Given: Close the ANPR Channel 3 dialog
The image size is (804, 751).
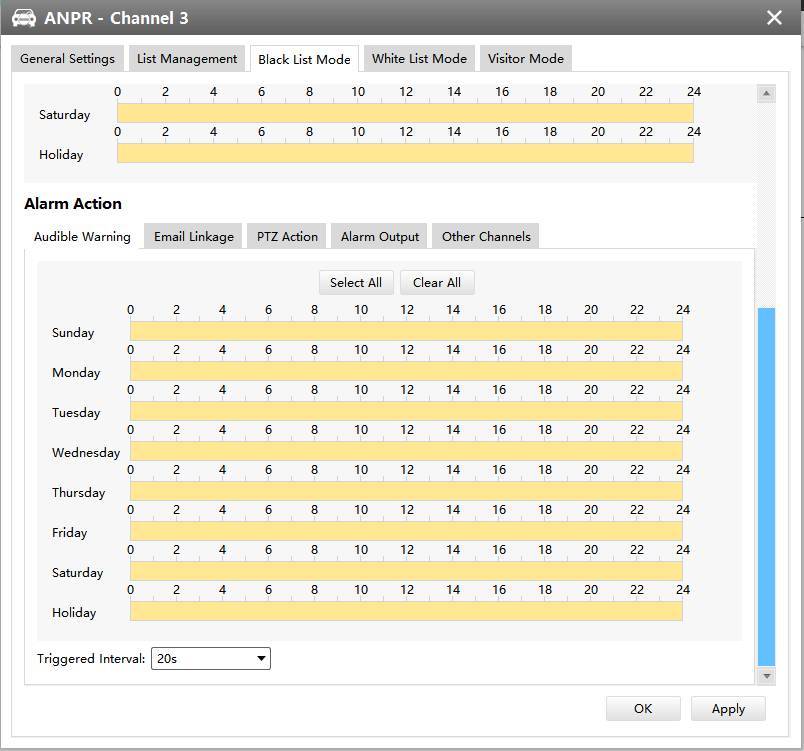Looking at the screenshot, I should point(774,18).
